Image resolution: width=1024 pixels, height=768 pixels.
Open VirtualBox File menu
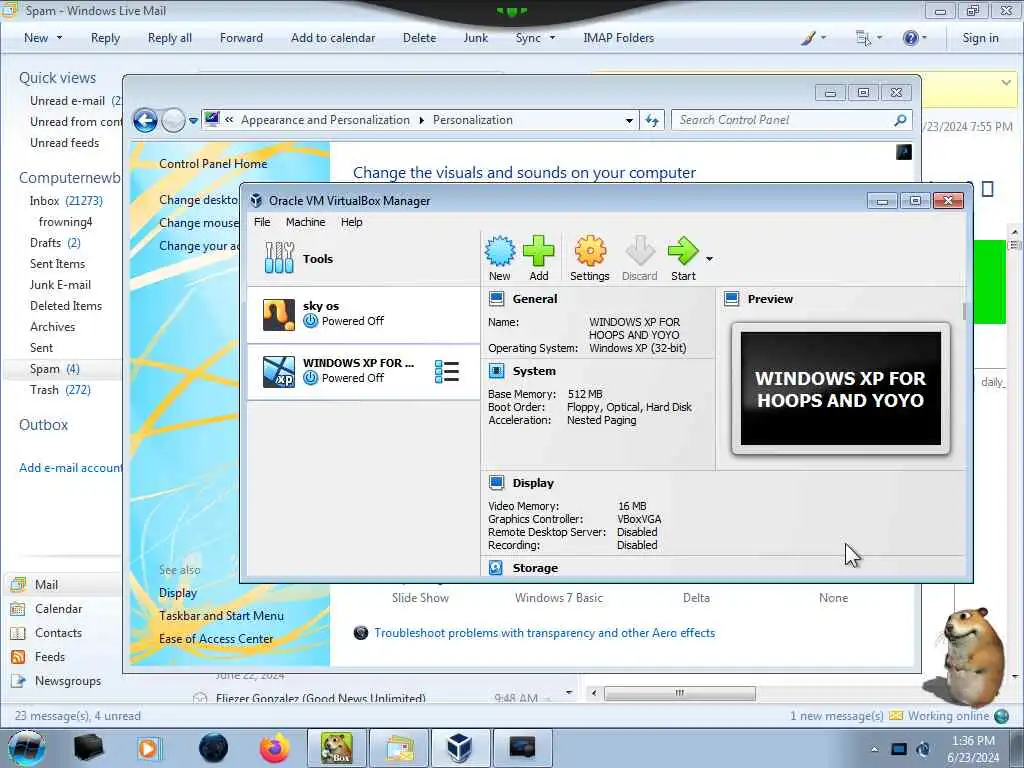[262, 222]
